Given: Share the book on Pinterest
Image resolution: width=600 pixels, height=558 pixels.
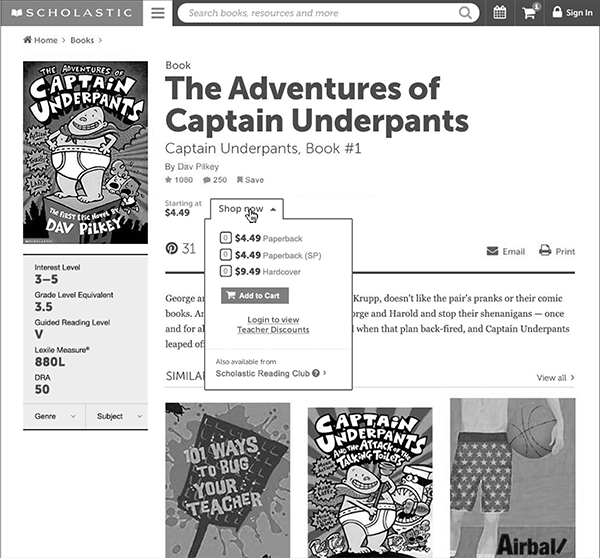Looking at the screenshot, I should tap(172, 248).
